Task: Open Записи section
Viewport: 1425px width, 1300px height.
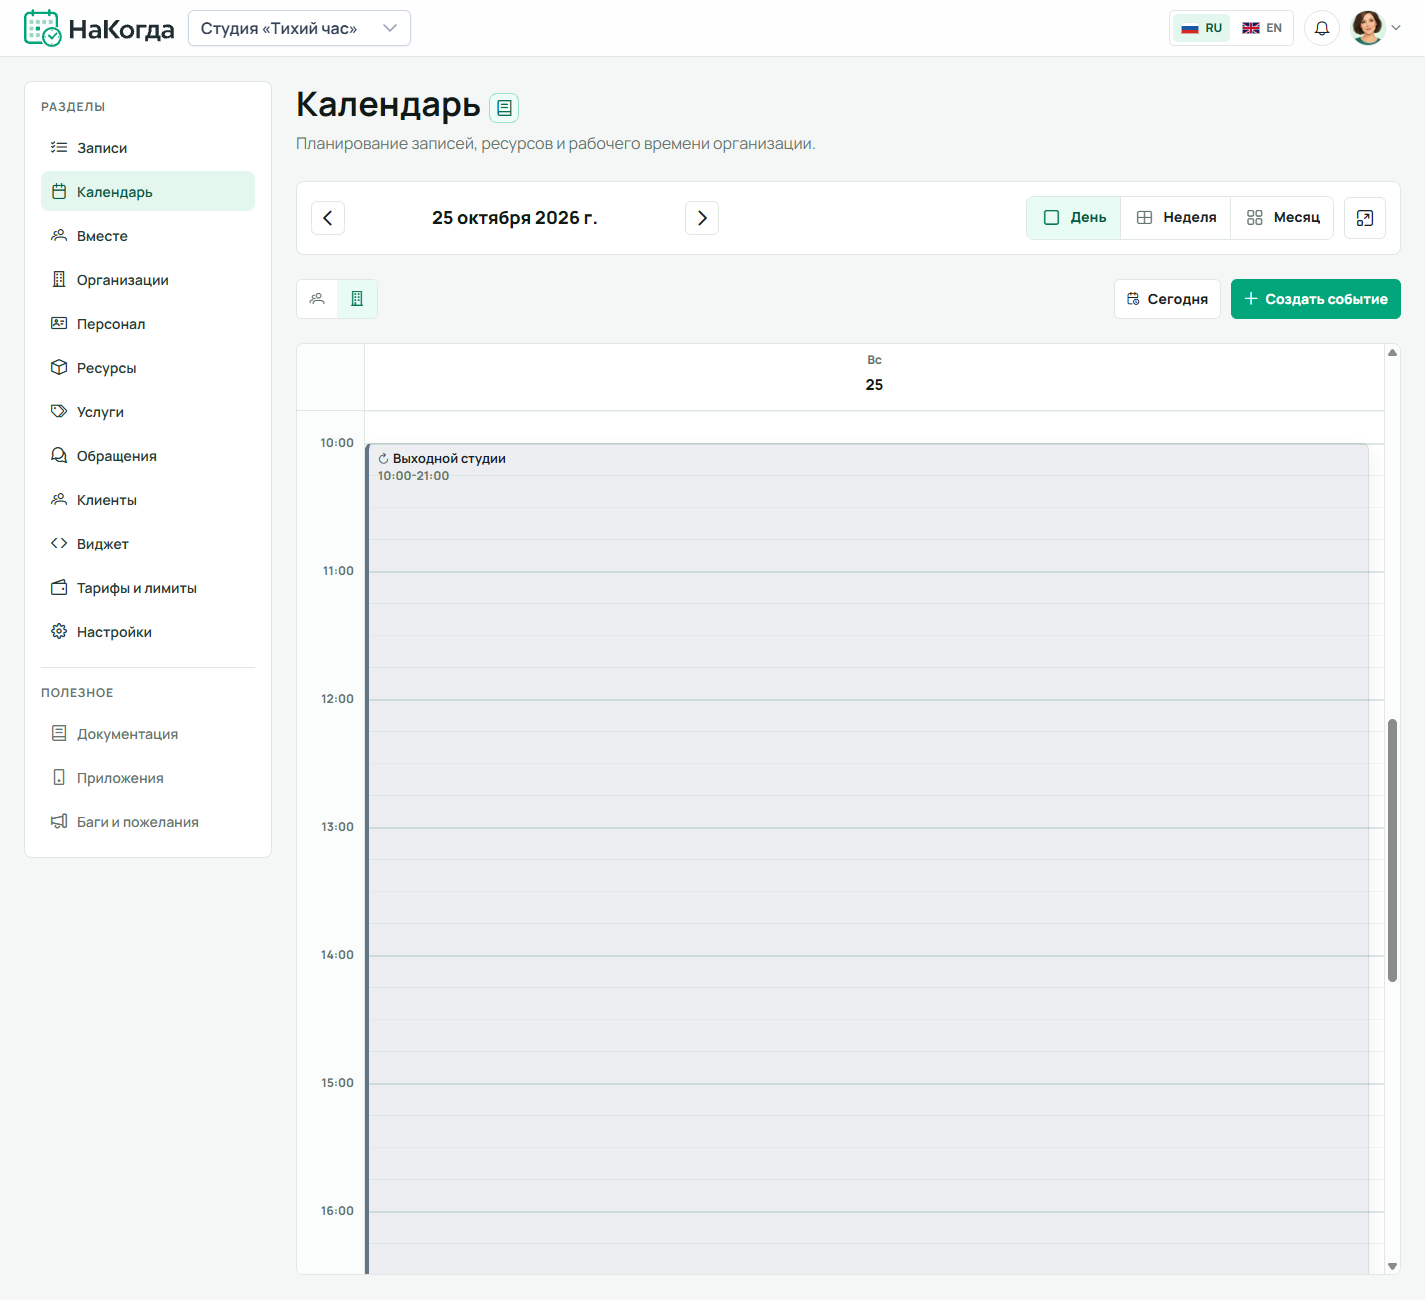Action: [x=148, y=148]
